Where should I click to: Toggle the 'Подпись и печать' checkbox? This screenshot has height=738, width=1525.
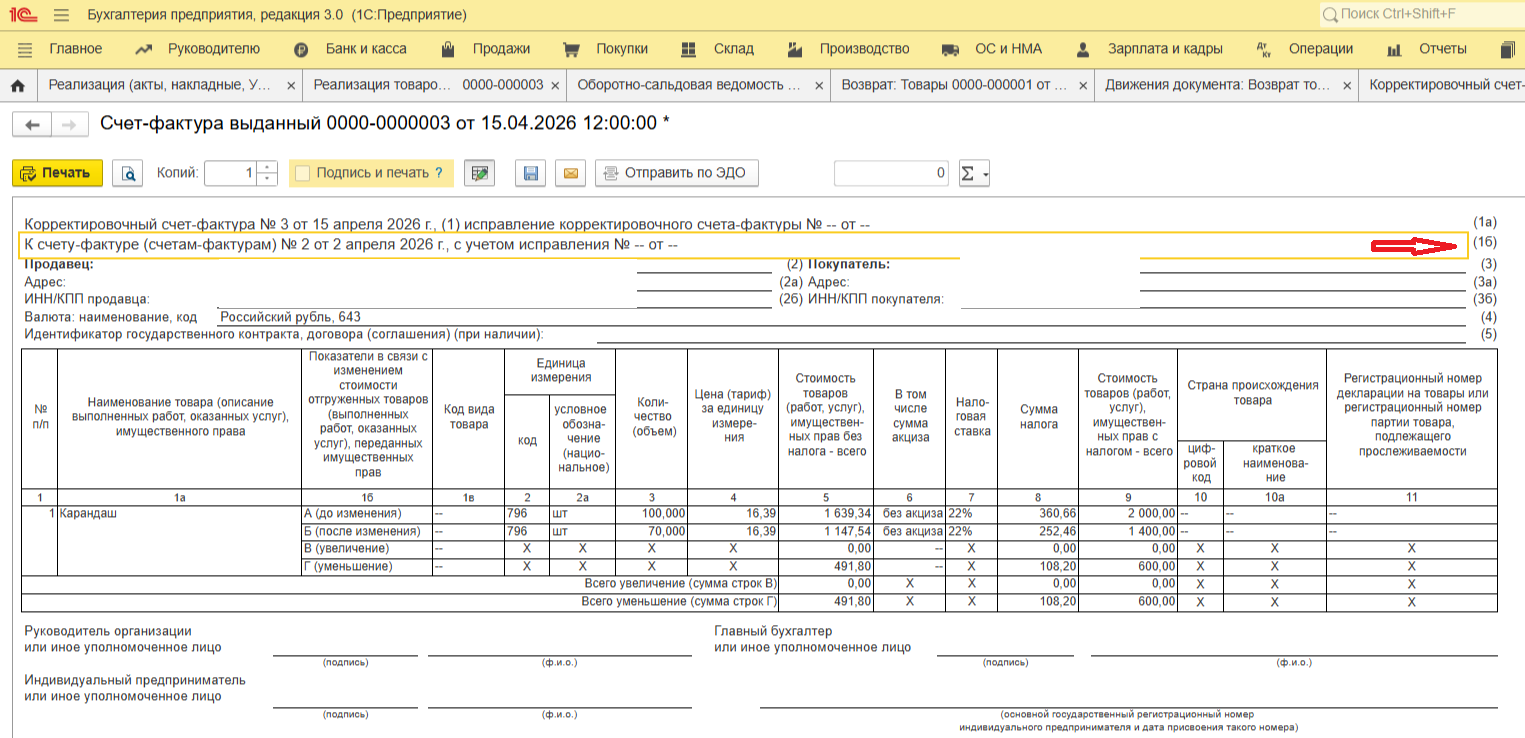tap(303, 173)
